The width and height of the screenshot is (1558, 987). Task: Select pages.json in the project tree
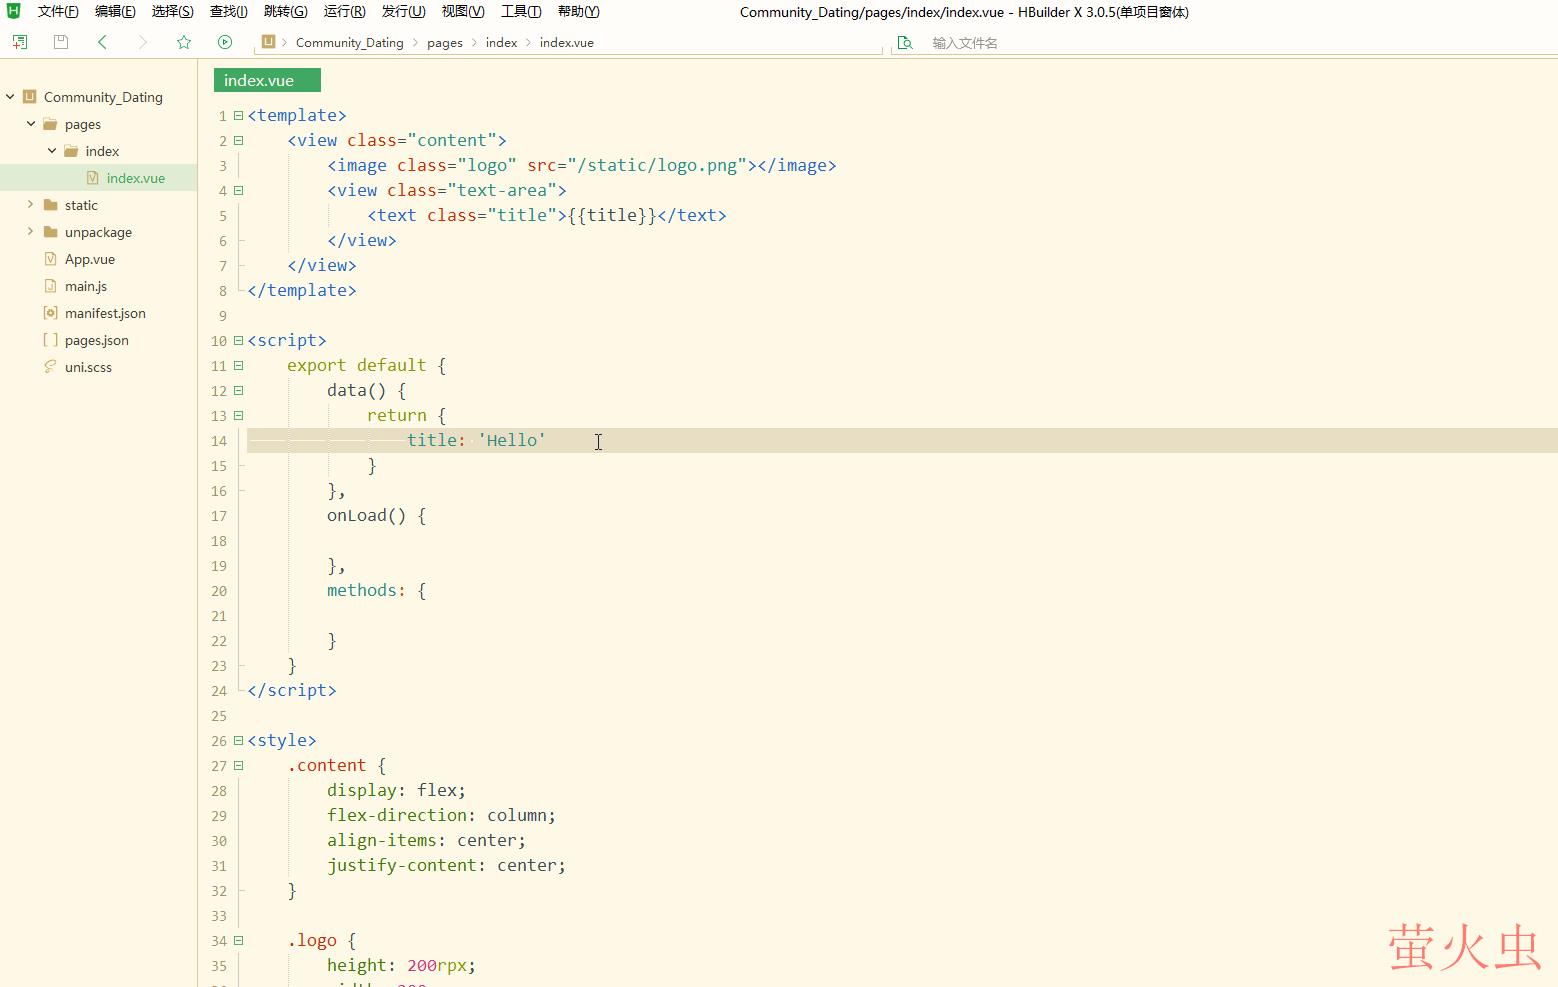pyautogui.click(x=99, y=340)
